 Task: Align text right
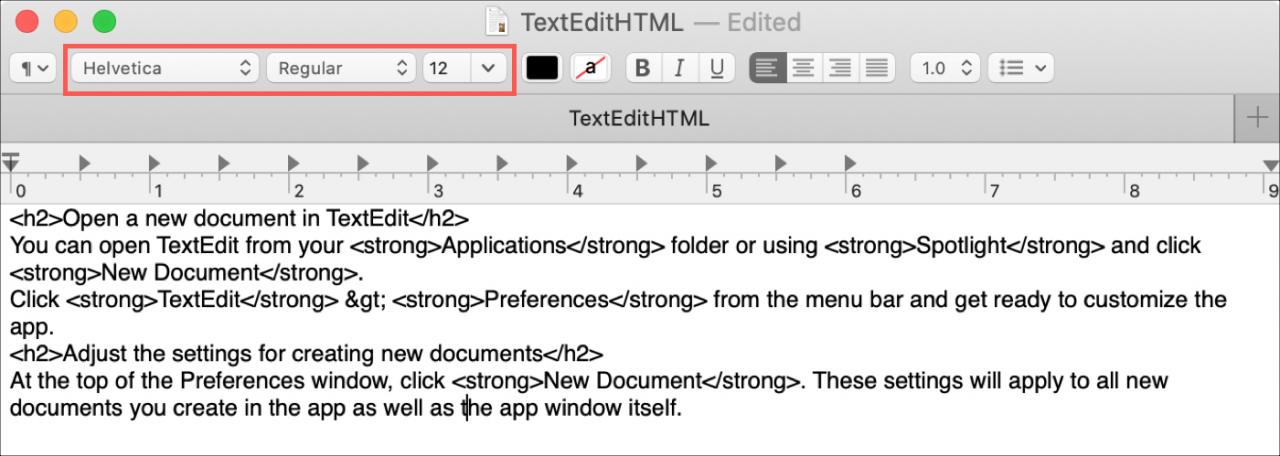point(840,68)
